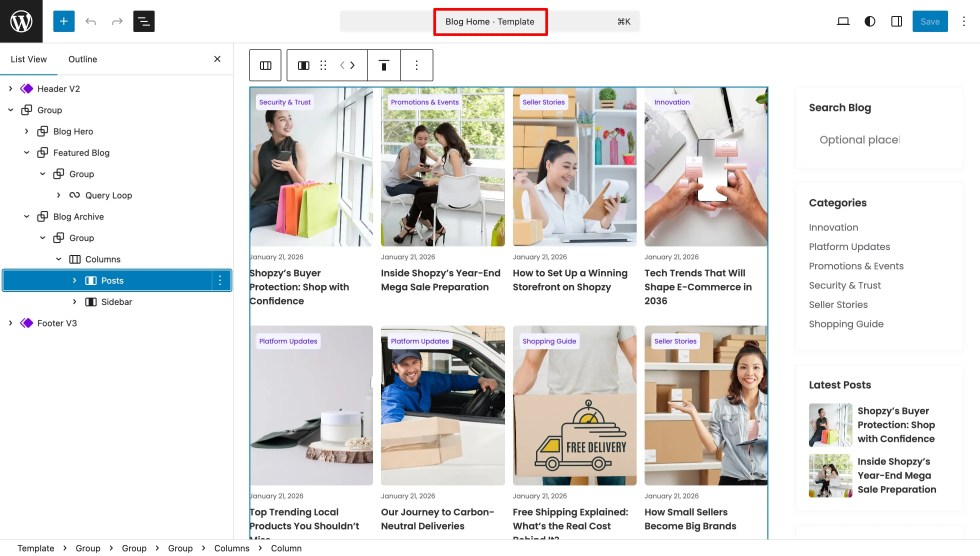The image size is (980, 556).
Task: Open the editor options three-dot menu
Action: (x=964, y=21)
